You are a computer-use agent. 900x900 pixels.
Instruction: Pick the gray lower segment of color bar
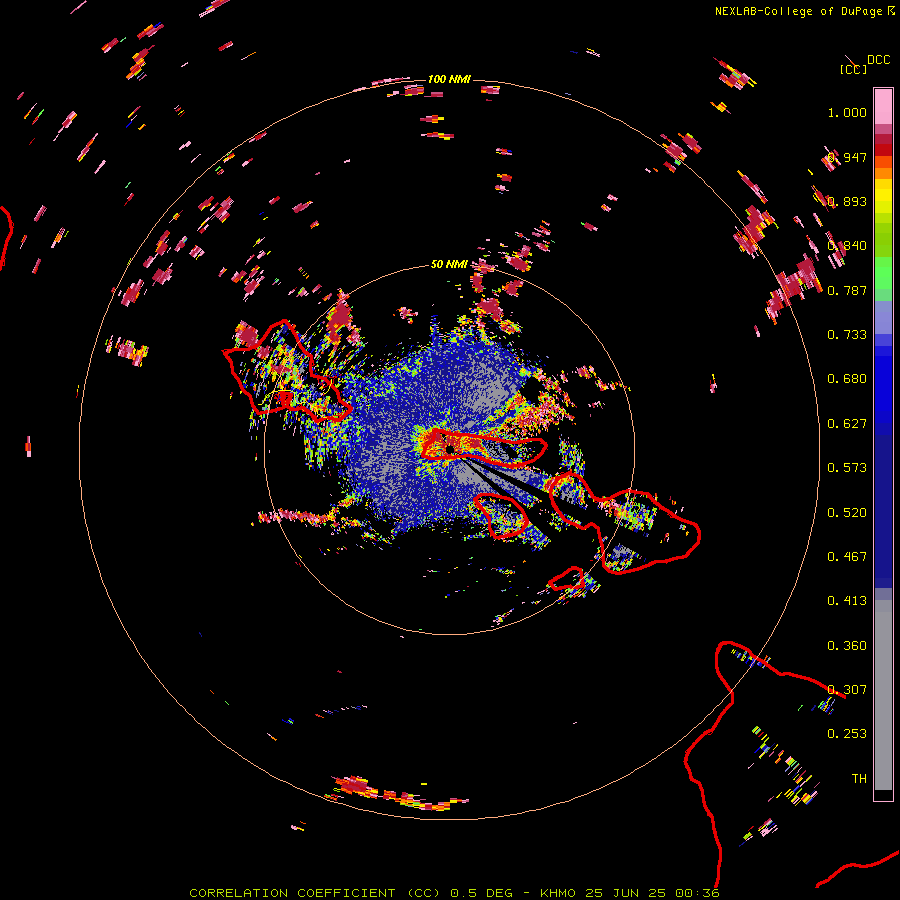pyautogui.click(x=883, y=695)
